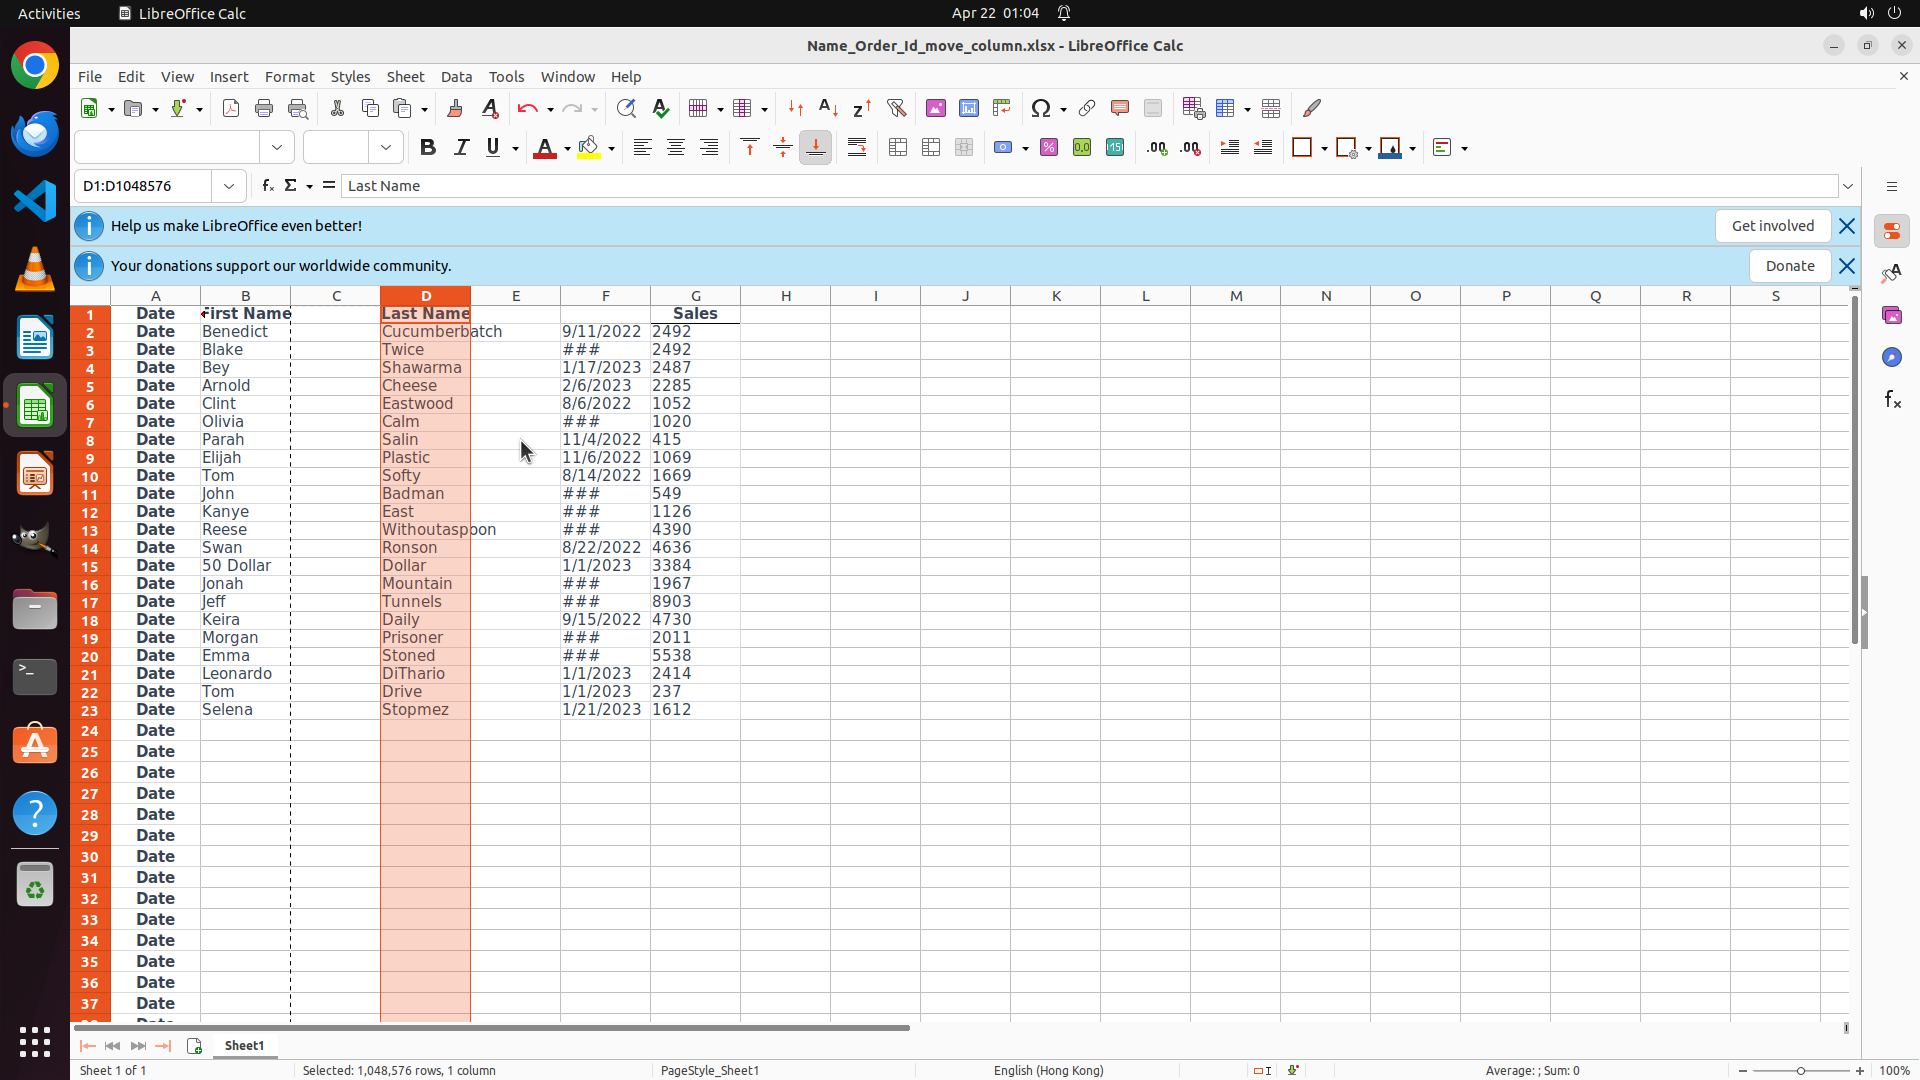Click the Donate button
This screenshot has height=1080, width=1920.
coord(1789,266)
